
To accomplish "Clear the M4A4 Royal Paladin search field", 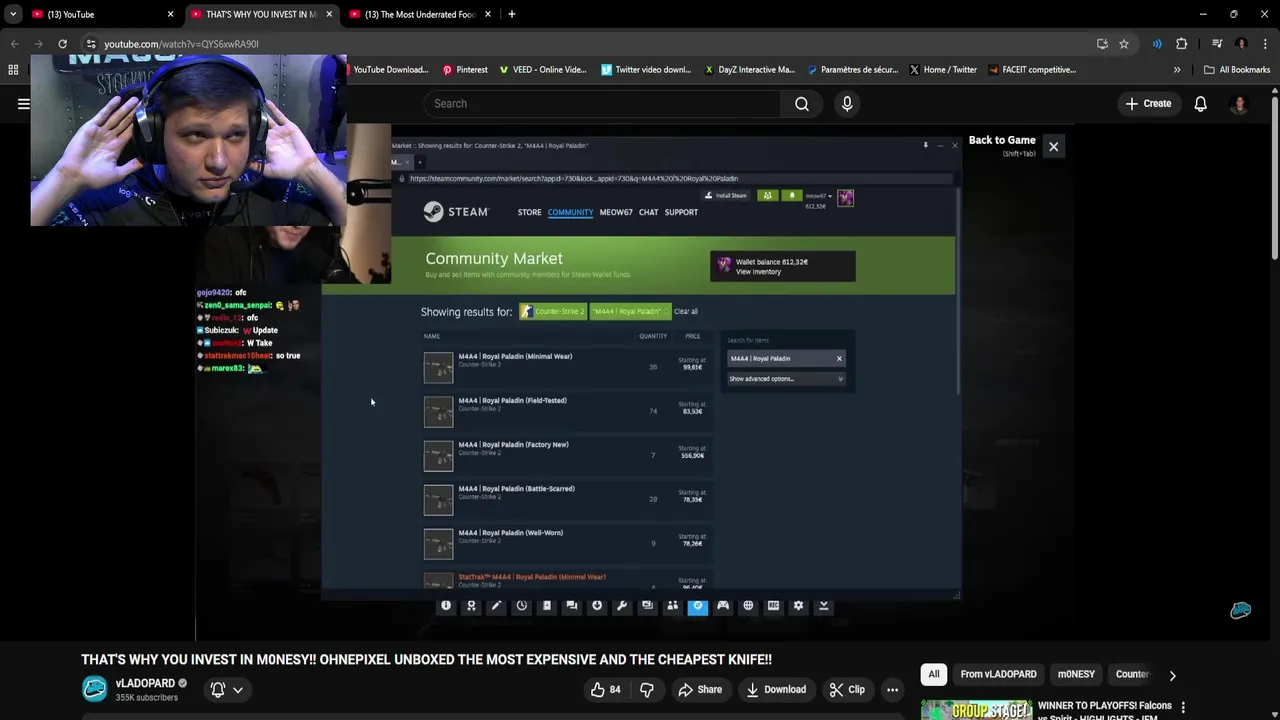I will 839,359.
